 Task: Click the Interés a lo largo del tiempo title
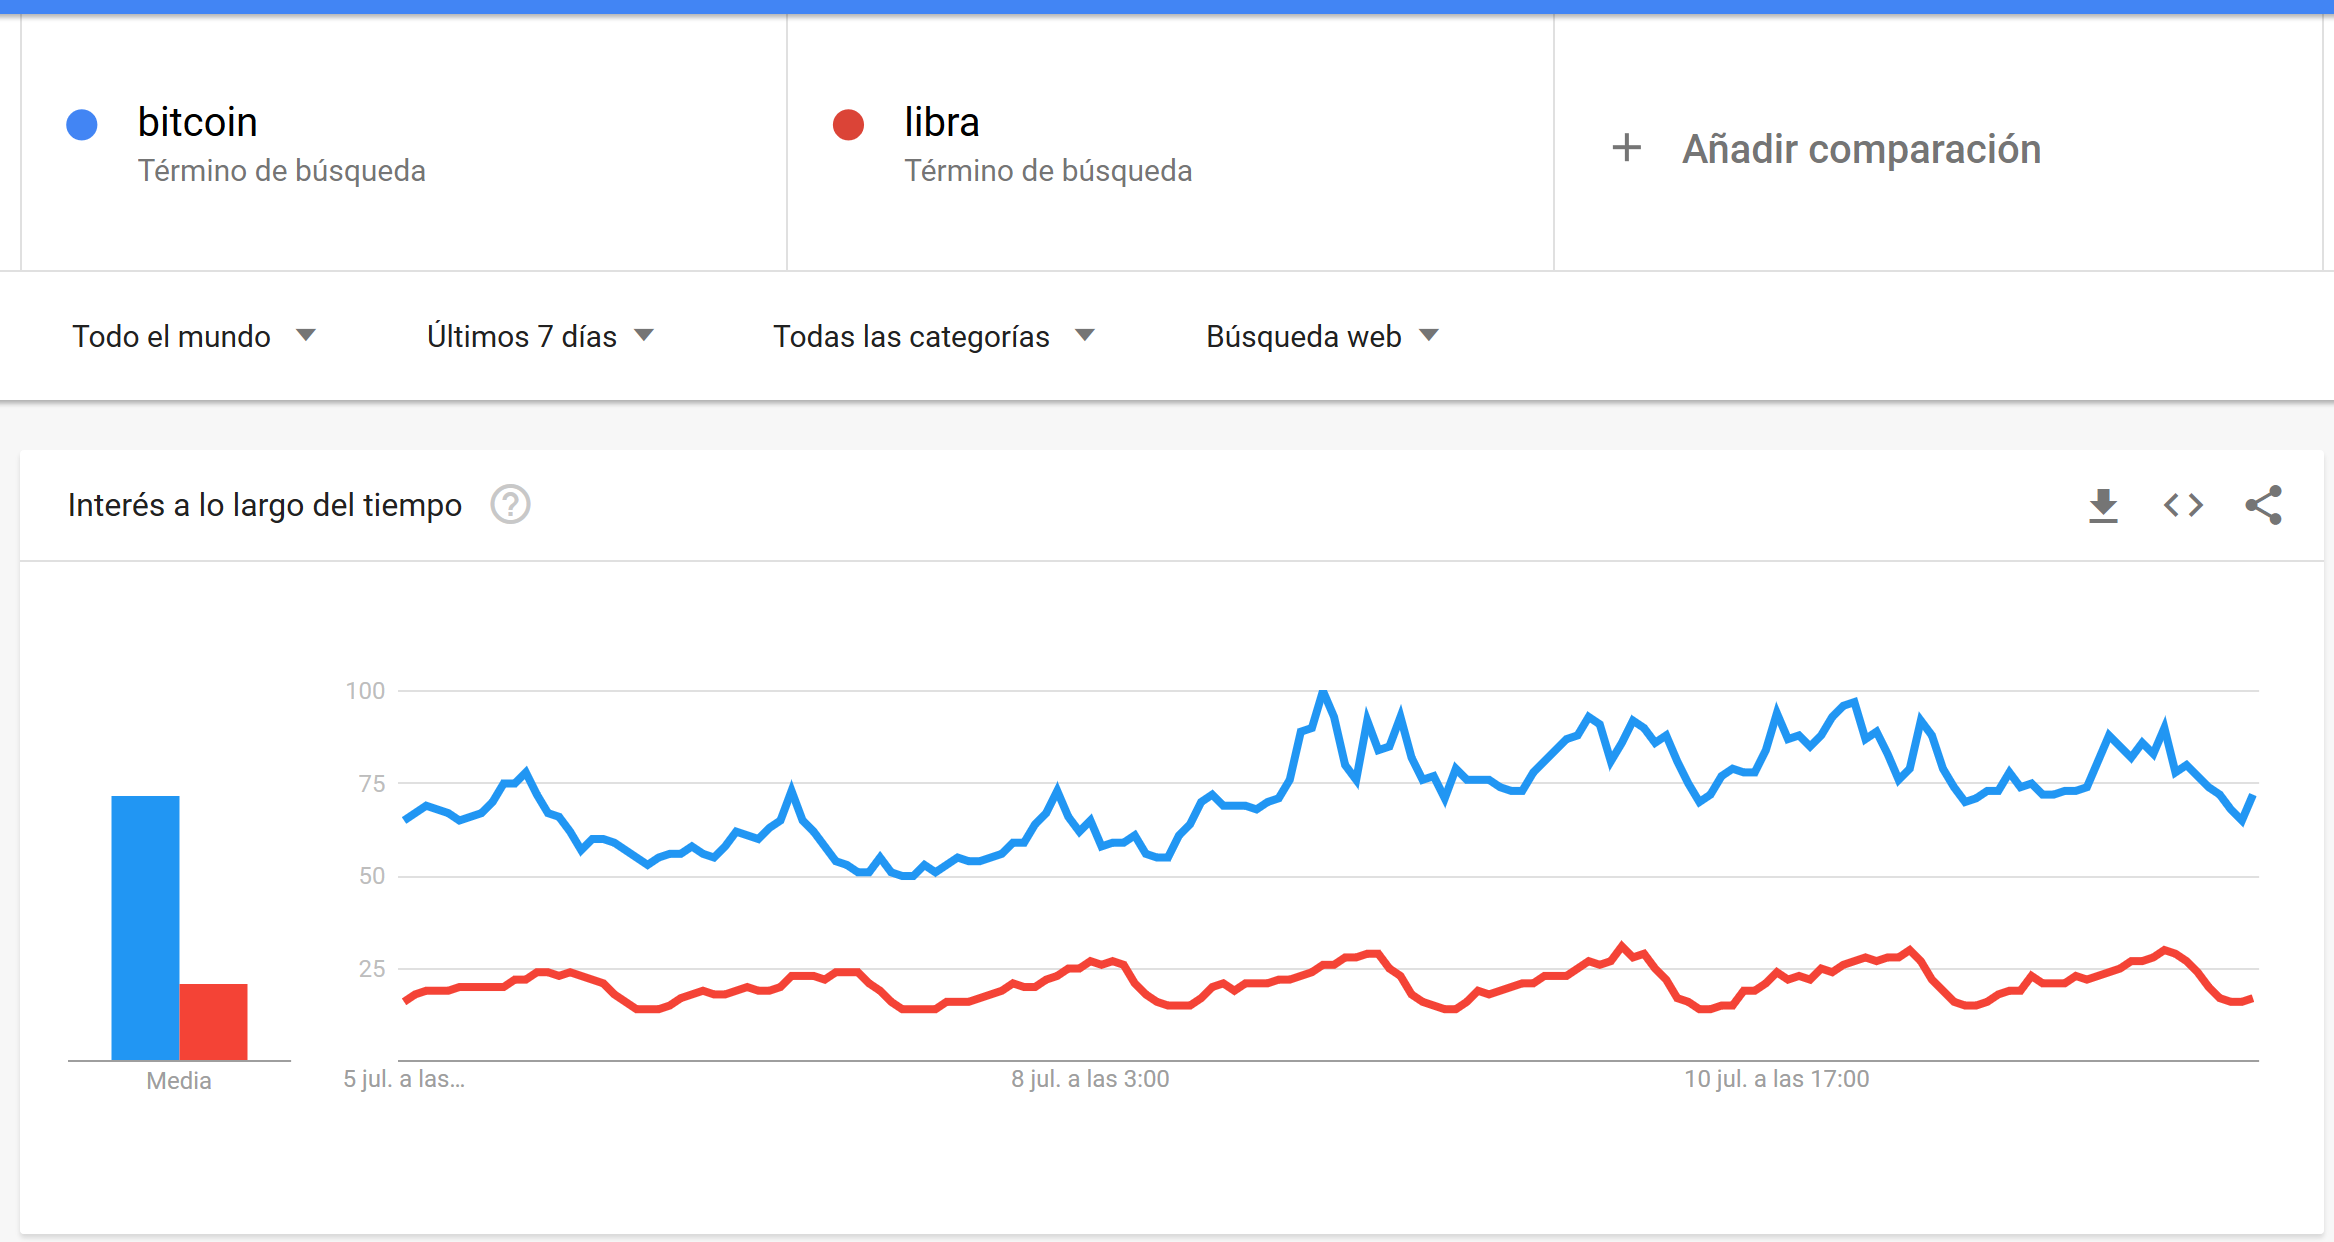point(265,505)
